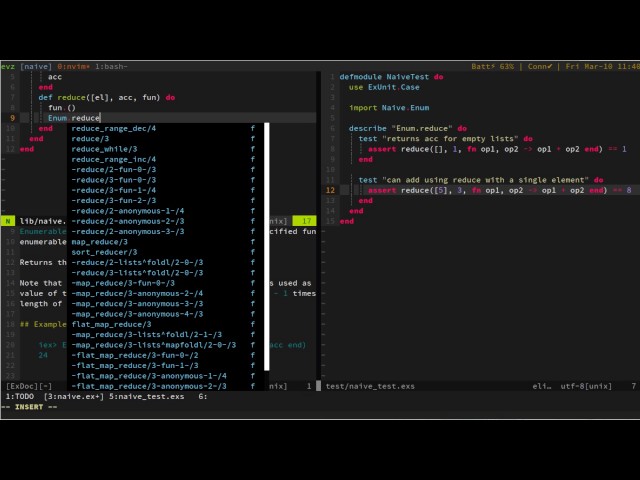
Task: Open the 3:naive.ex+ vim tab
Action: tap(74, 397)
